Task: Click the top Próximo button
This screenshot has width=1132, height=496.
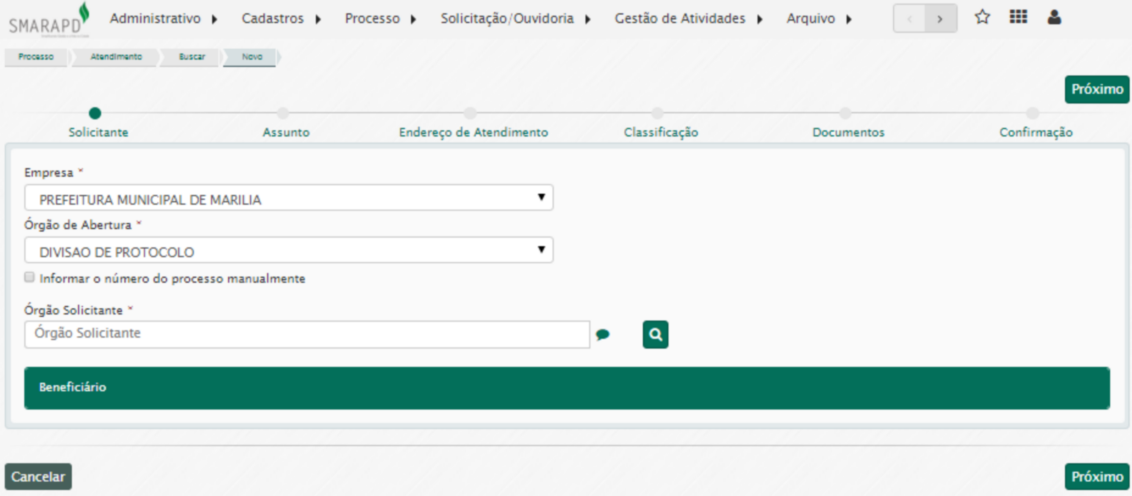Action: (1096, 89)
